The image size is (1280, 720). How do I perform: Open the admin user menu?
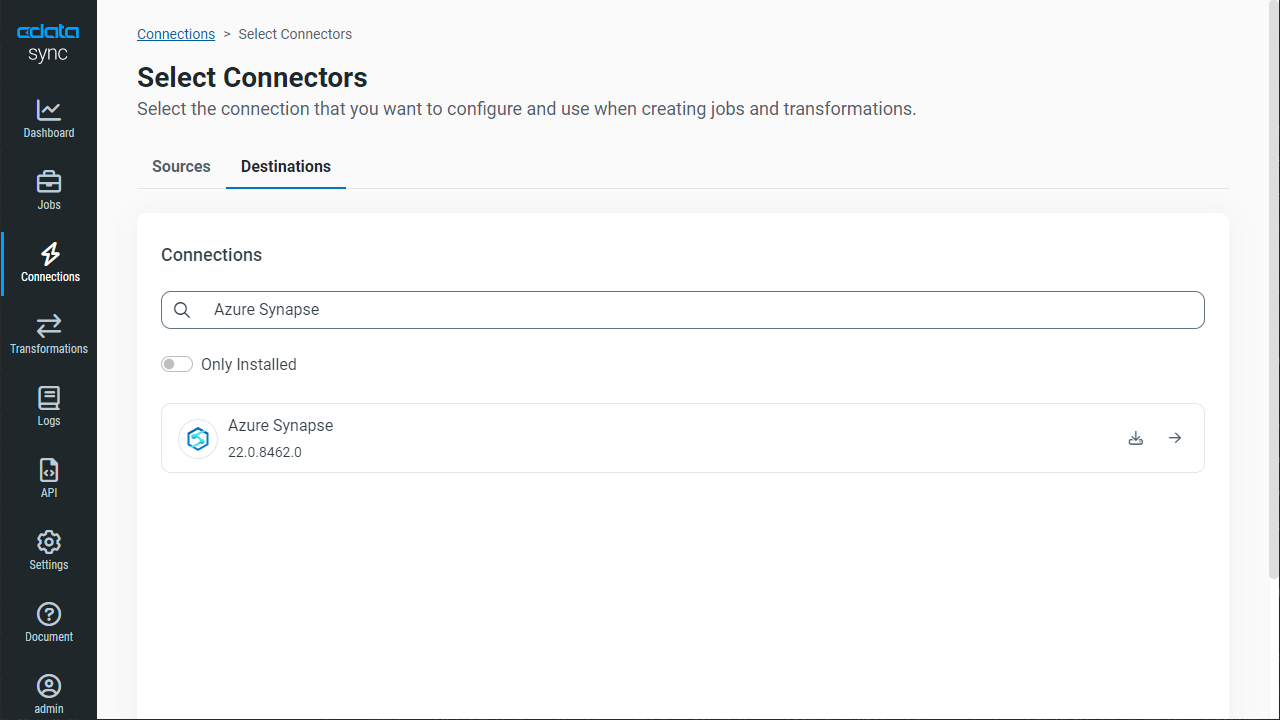click(x=48, y=695)
